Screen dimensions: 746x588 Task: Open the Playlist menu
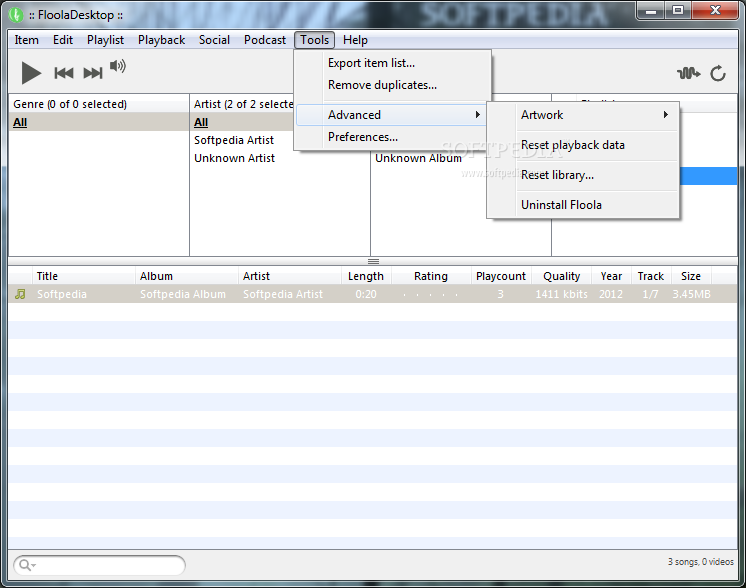105,40
